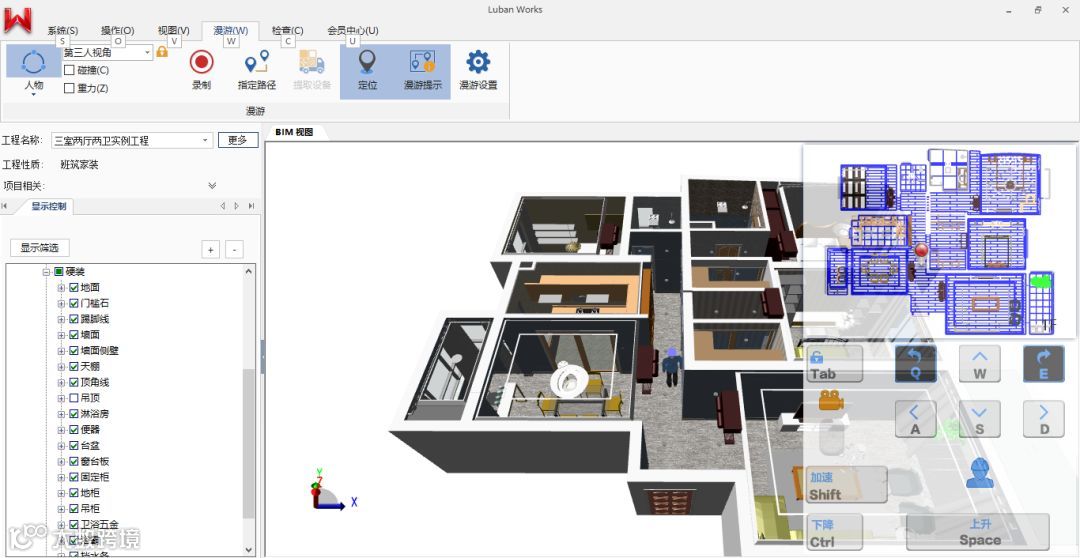The width and height of the screenshot is (1080, 558).
Task: Open the 视图(V) ribbon tab
Action: 173,31
